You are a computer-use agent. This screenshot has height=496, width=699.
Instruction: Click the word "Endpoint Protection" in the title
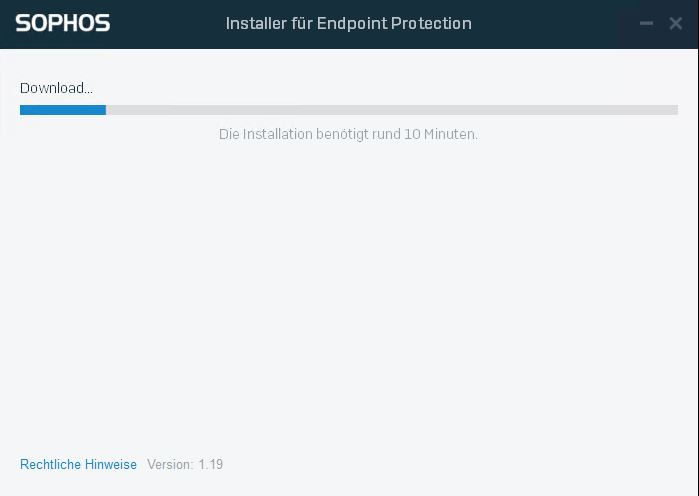pos(394,23)
